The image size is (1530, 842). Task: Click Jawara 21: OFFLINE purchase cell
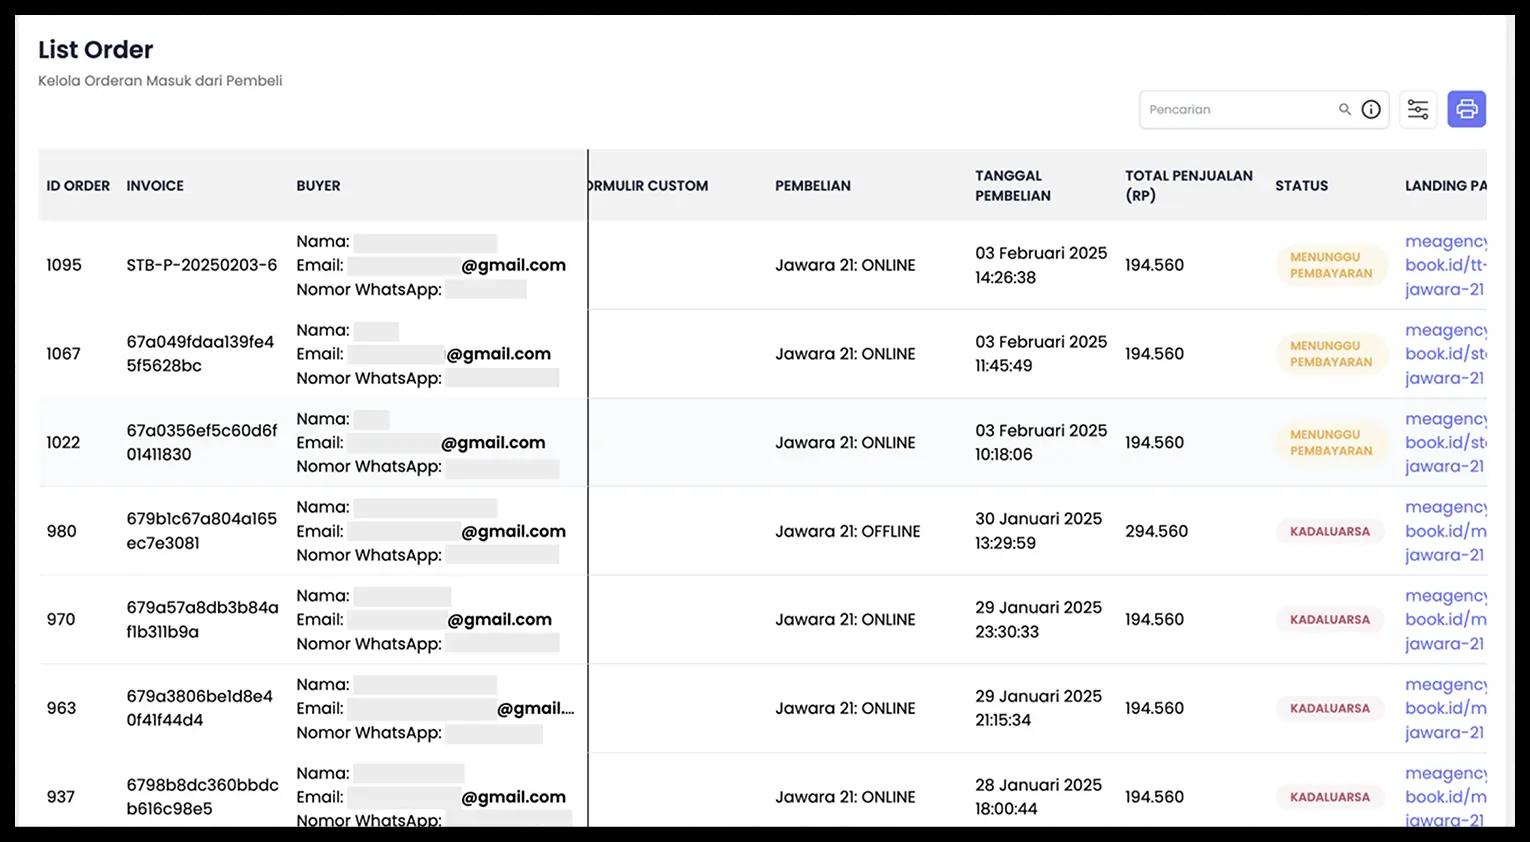848,532
